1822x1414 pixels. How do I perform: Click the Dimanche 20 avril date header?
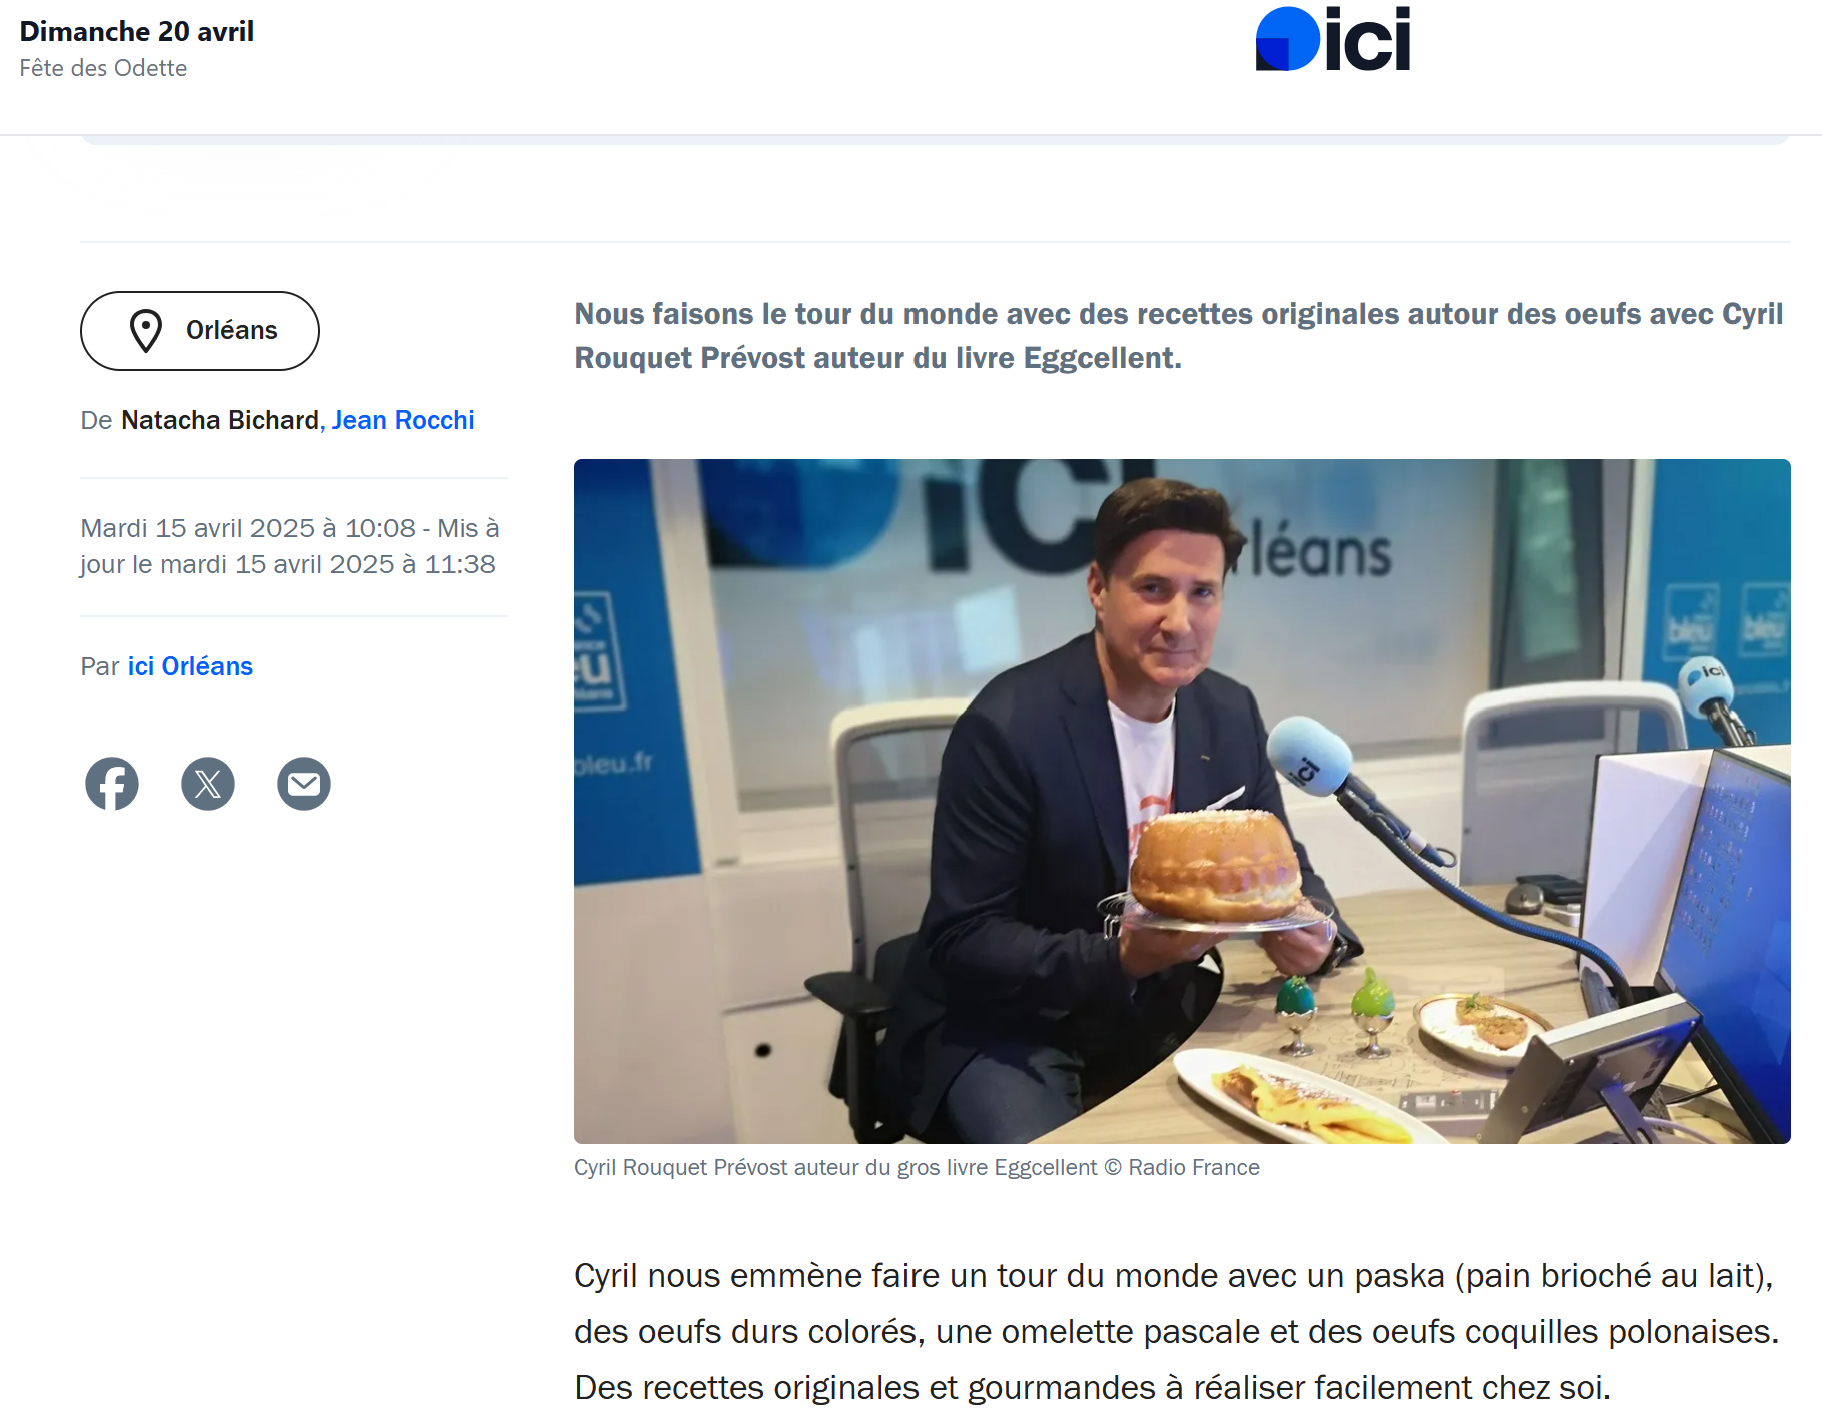pos(137,31)
